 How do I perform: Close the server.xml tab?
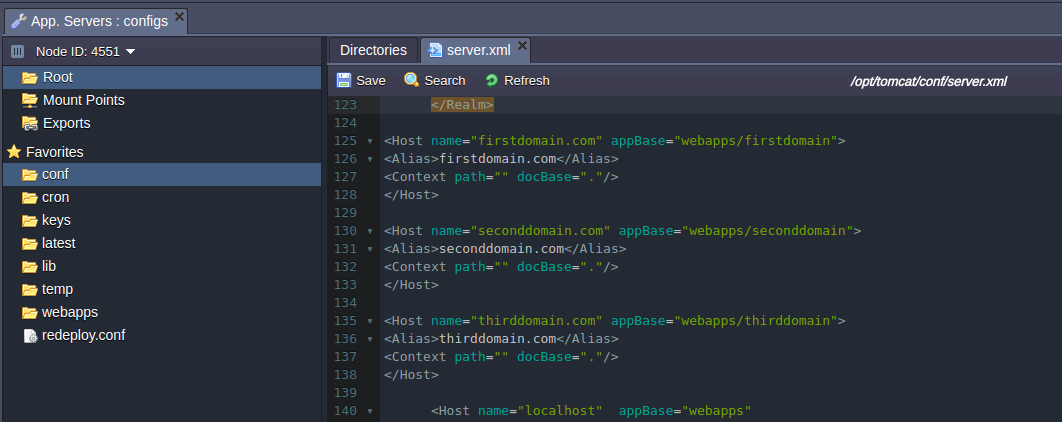(x=522, y=45)
